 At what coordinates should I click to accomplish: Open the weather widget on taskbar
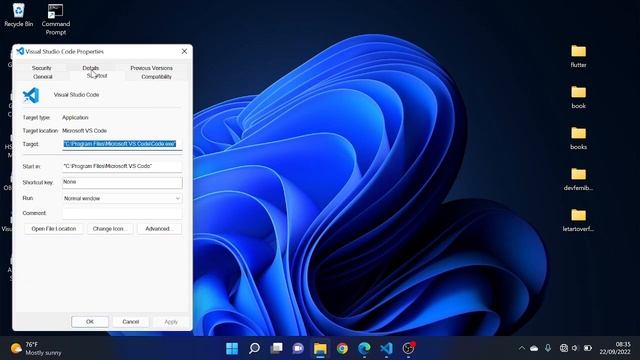point(36,349)
